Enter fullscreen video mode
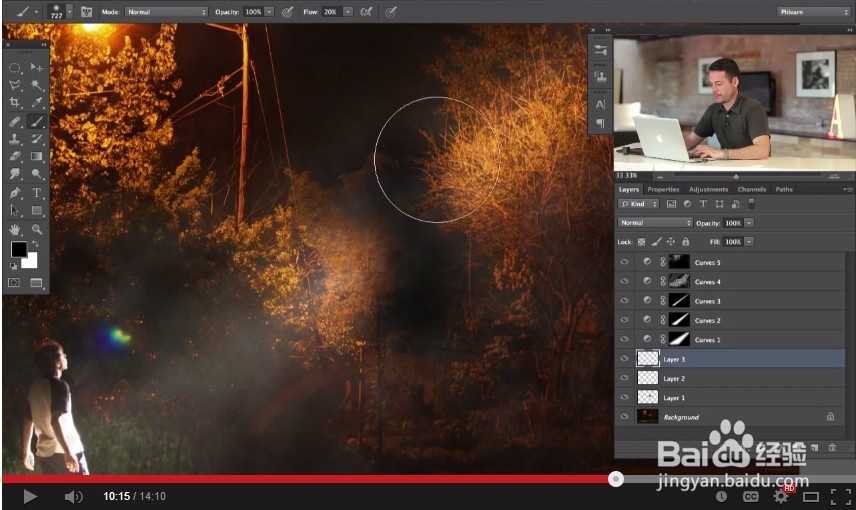Screen dimensions: 856x510 click(841, 496)
